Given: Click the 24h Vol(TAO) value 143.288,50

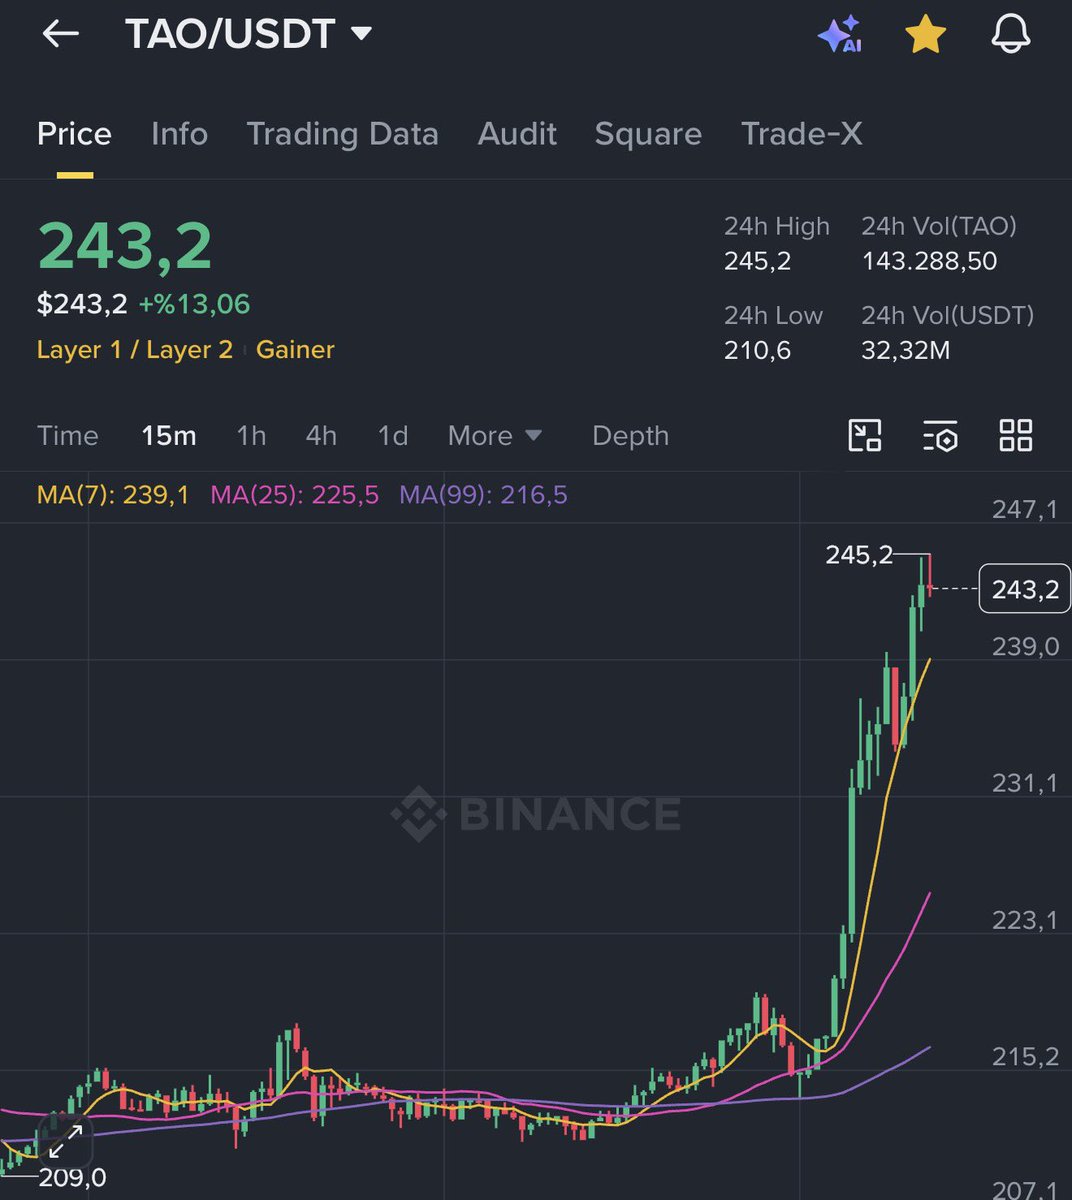Looking at the screenshot, I should tap(930, 262).
